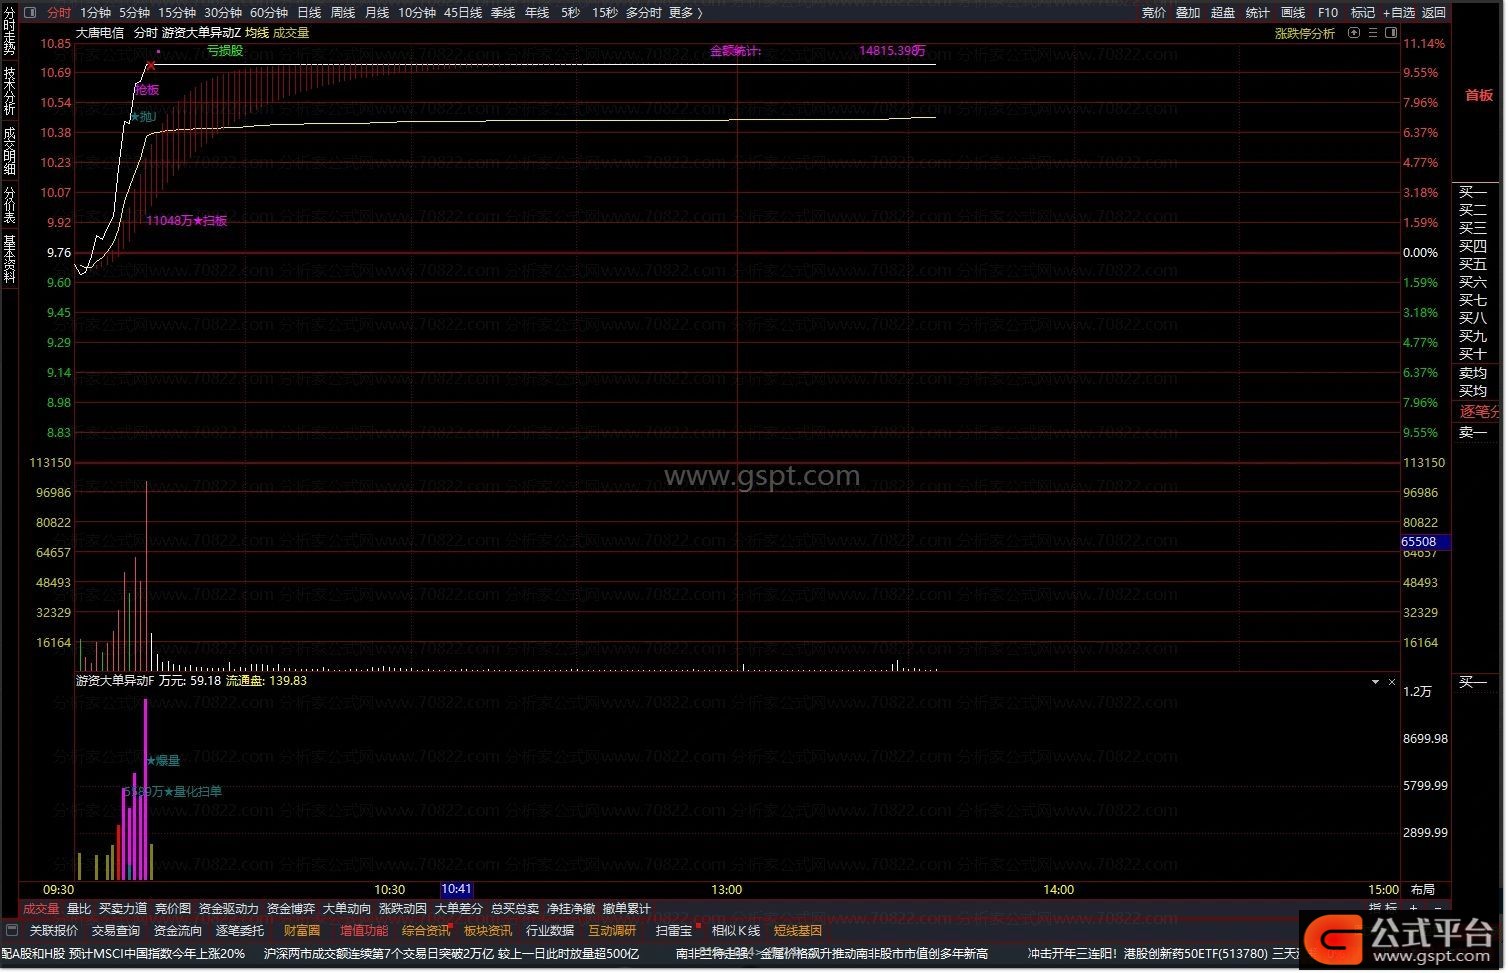Select the 资金博弈 indicator tab
This screenshot has height=973, width=1509.
coord(291,909)
